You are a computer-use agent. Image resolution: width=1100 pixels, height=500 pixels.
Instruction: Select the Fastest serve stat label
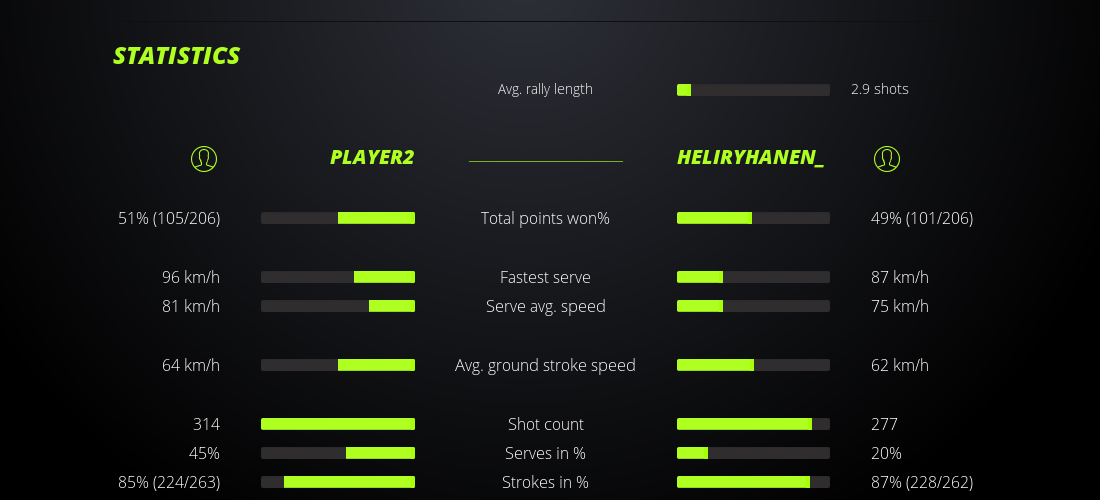pyautogui.click(x=545, y=277)
